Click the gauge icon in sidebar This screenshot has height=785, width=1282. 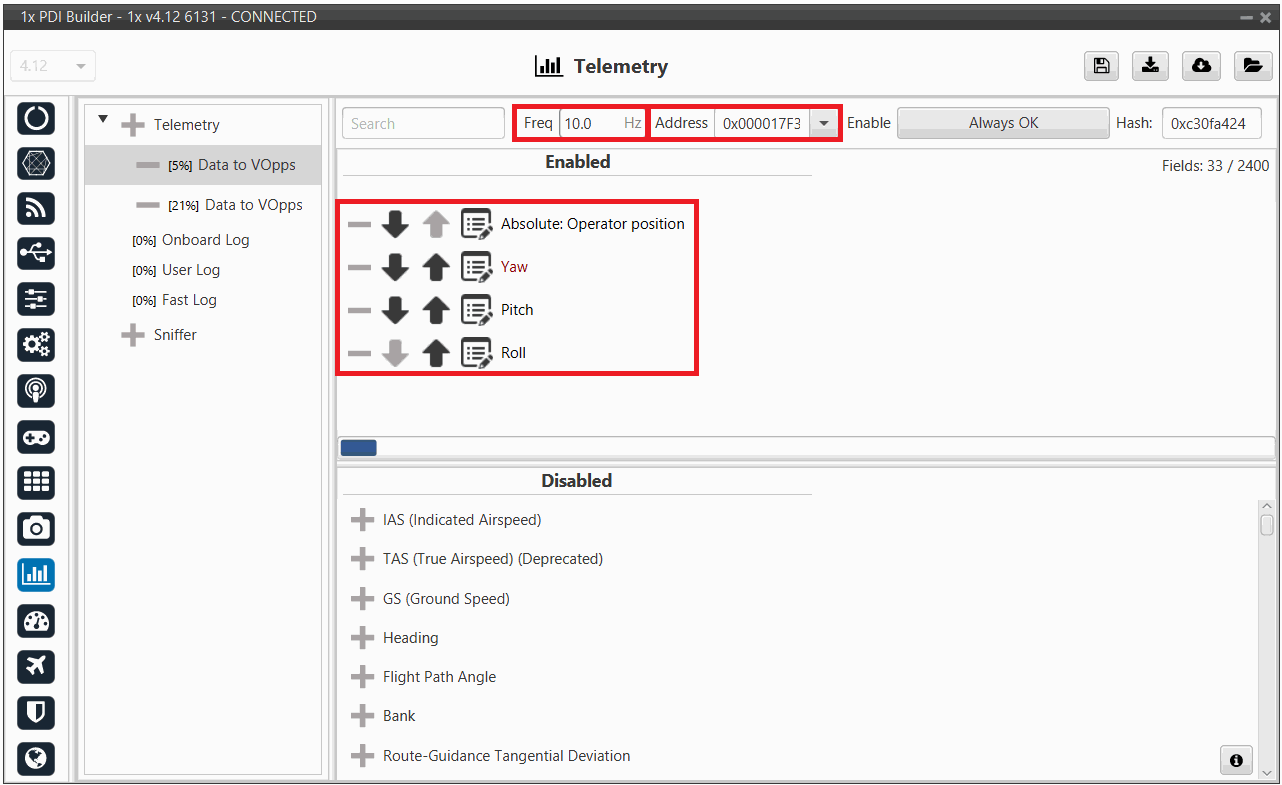pyautogui.click(x=36, y=621)
